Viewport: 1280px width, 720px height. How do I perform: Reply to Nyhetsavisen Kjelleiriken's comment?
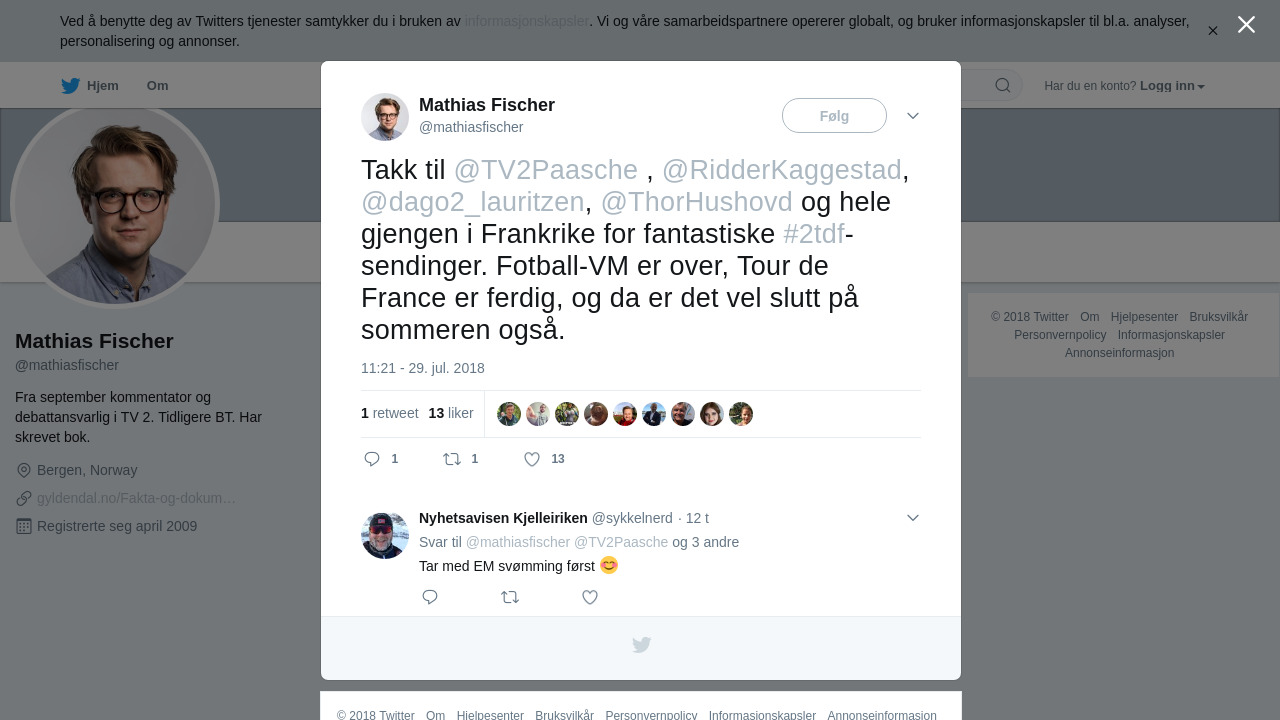coord(430,597)
